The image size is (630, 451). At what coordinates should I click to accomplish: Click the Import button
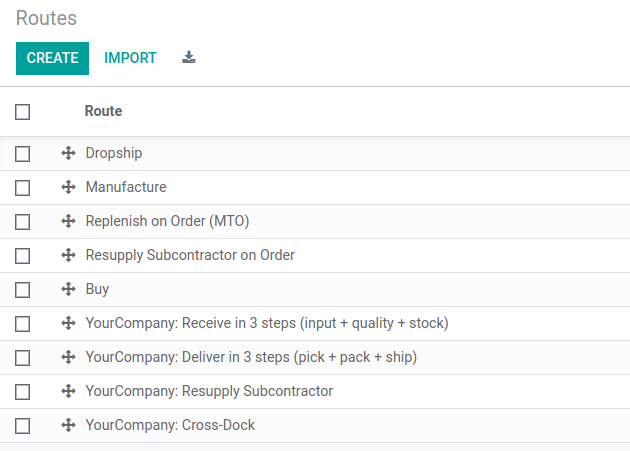[x=130, y=58]
